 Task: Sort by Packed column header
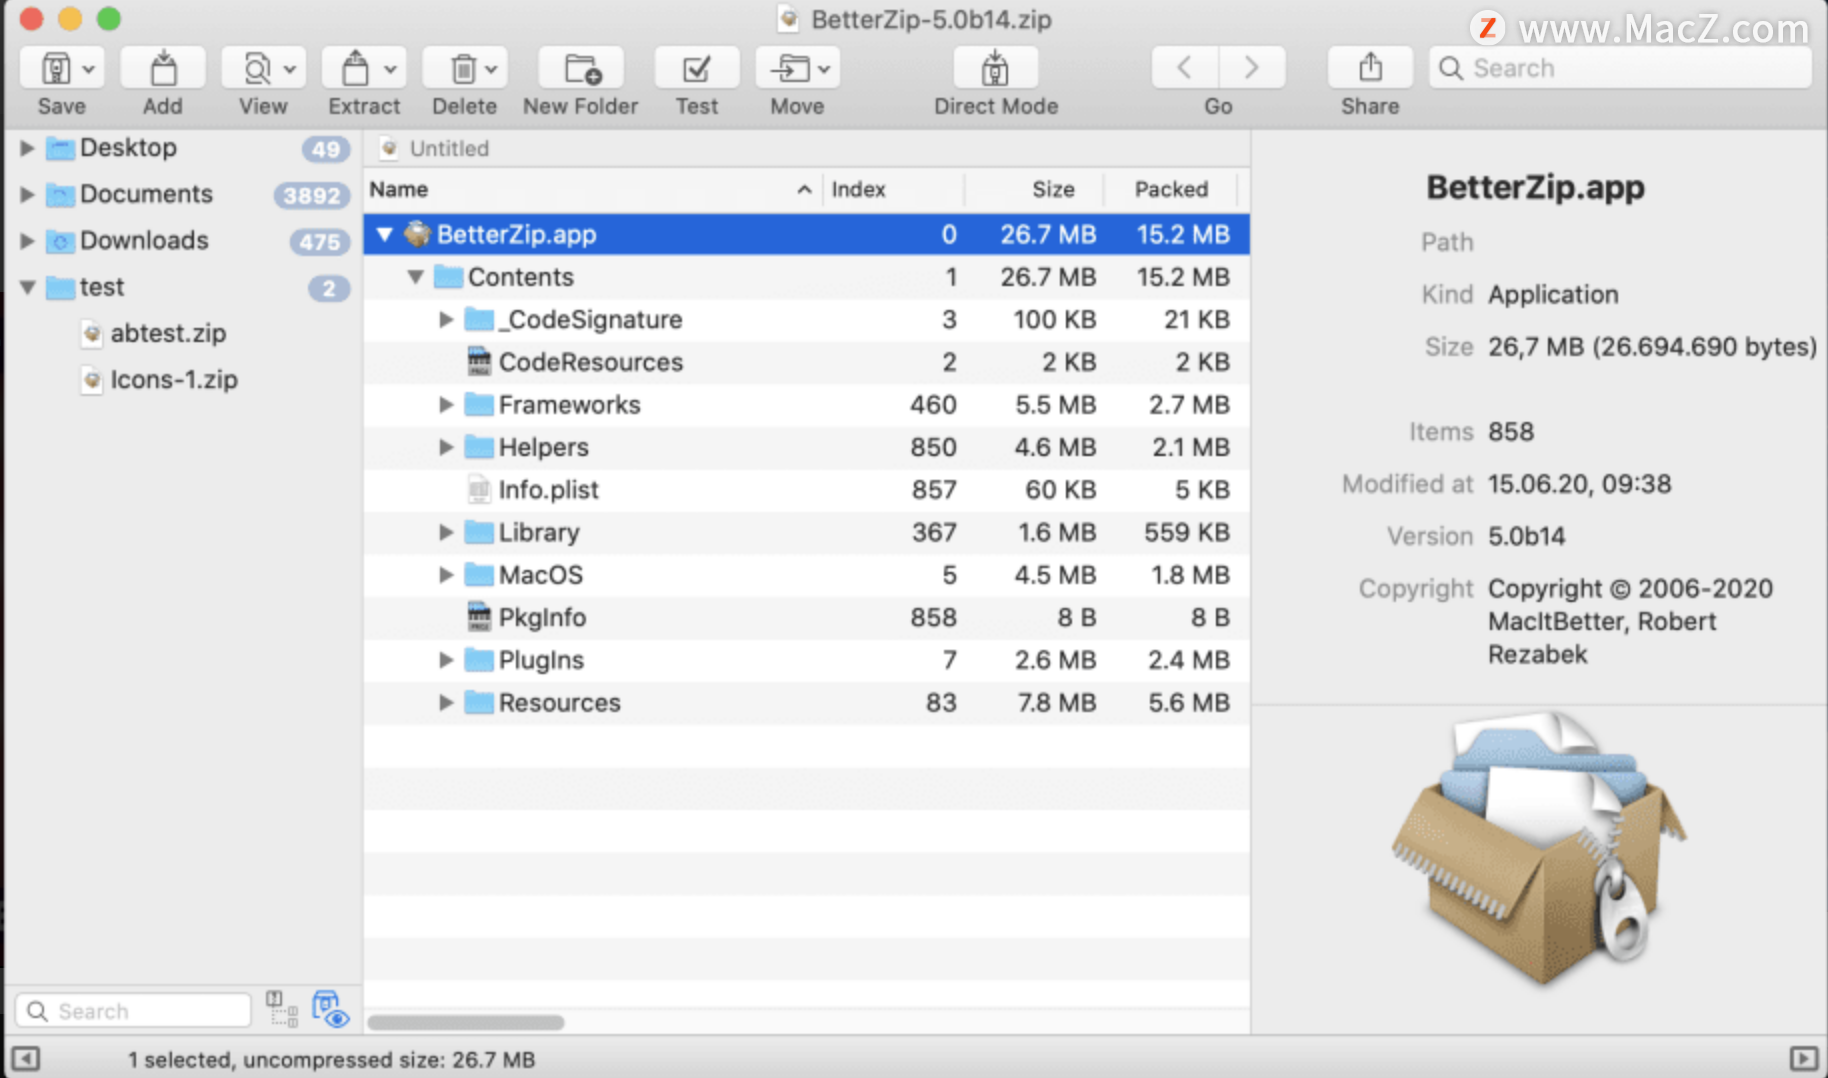pyautogui.click(x=1171, y=189)
